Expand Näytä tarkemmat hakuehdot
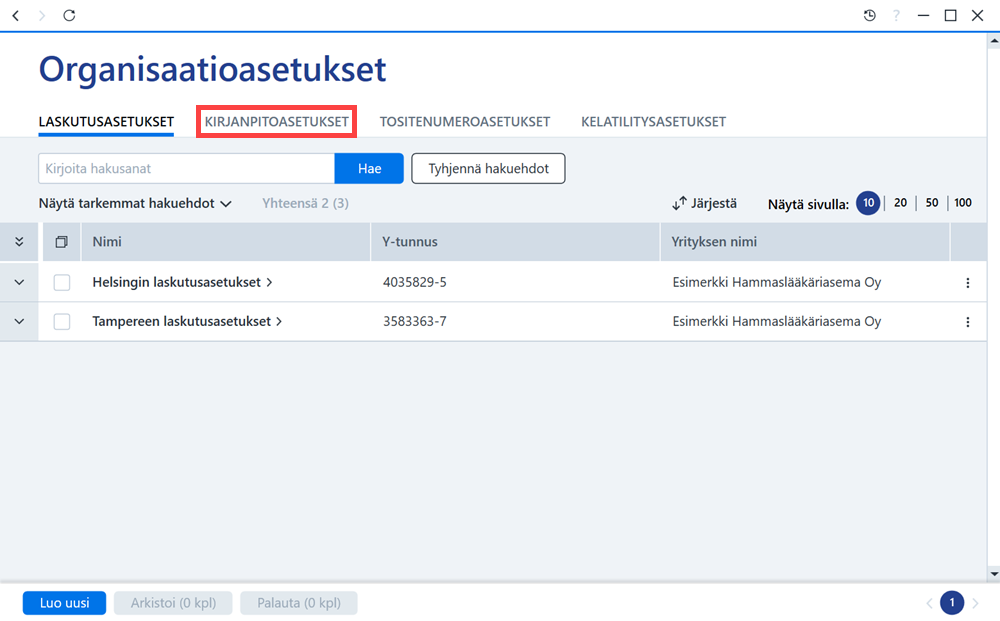The image size is (1000, 621). coord(135,203)
